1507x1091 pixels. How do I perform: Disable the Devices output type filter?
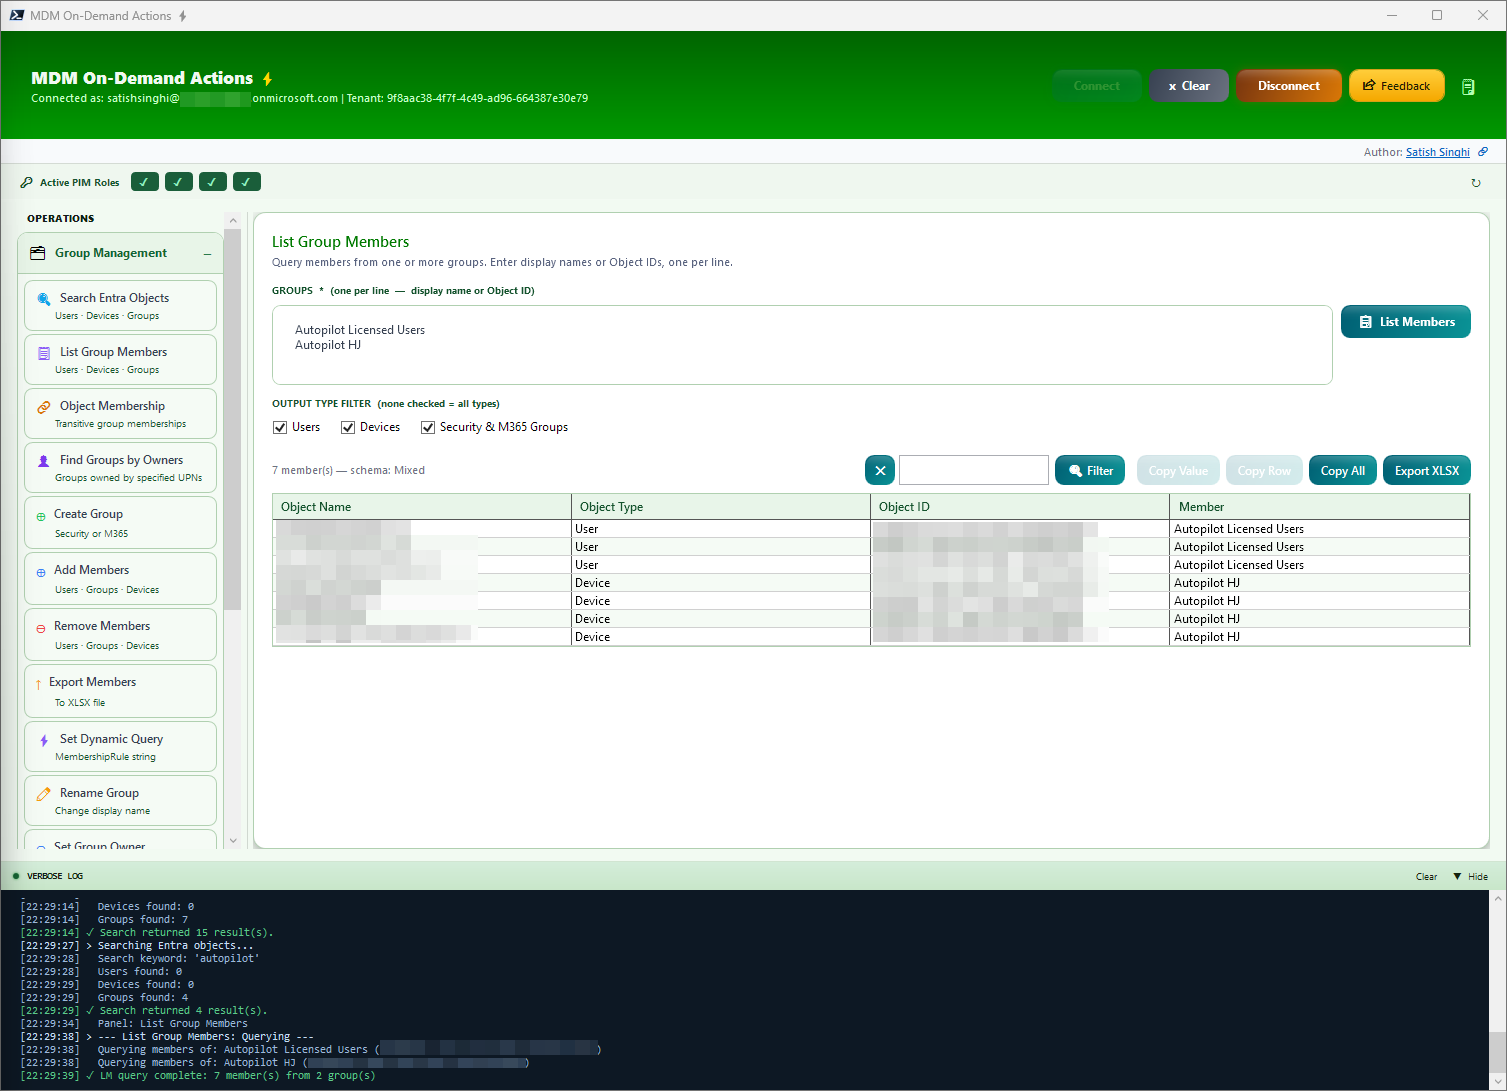(x=346, y=427)
